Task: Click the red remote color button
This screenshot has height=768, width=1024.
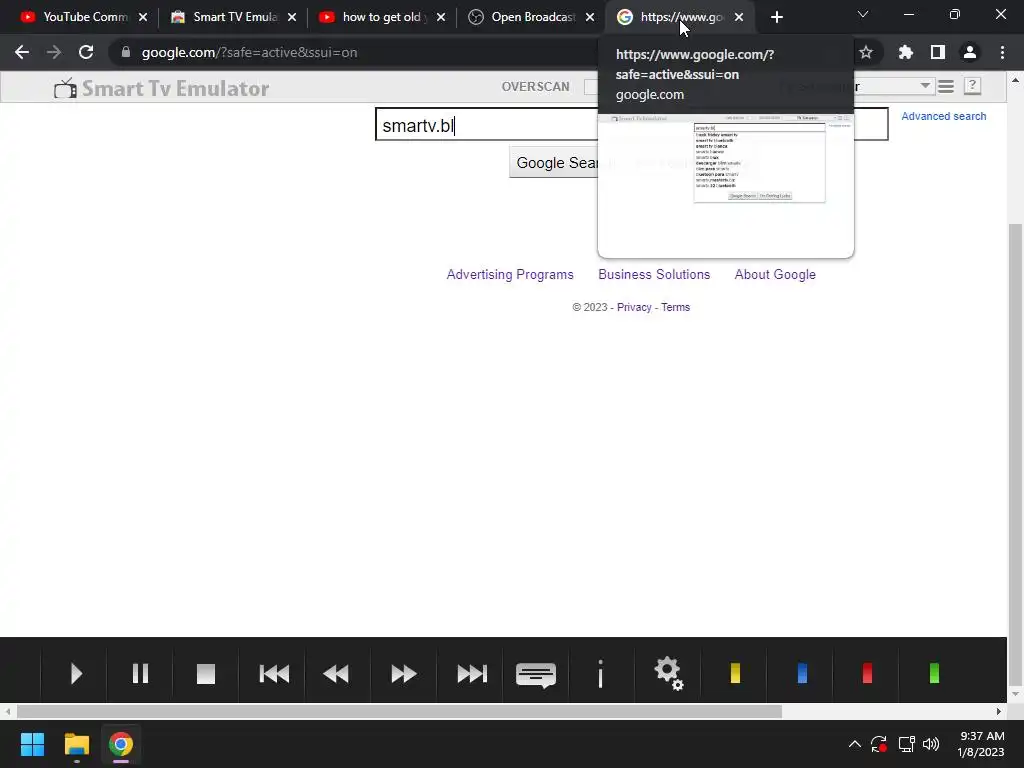Action: [867, 673]
